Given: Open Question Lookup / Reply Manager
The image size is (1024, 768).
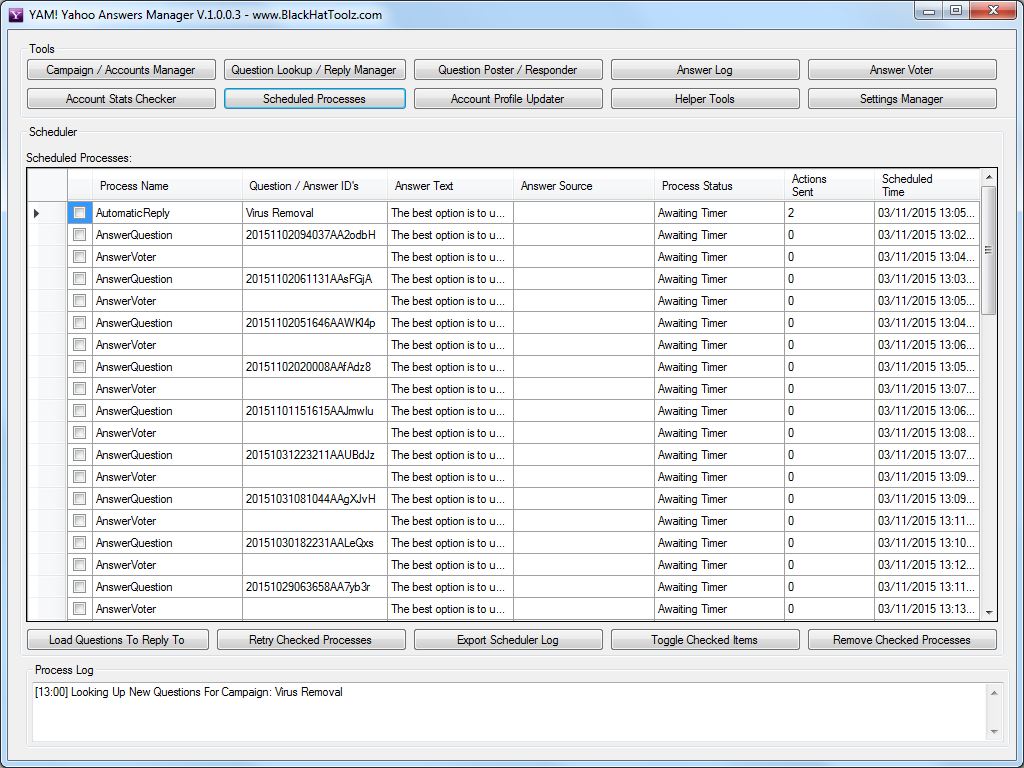Looking at the screenshot, I should coord(314,70).
